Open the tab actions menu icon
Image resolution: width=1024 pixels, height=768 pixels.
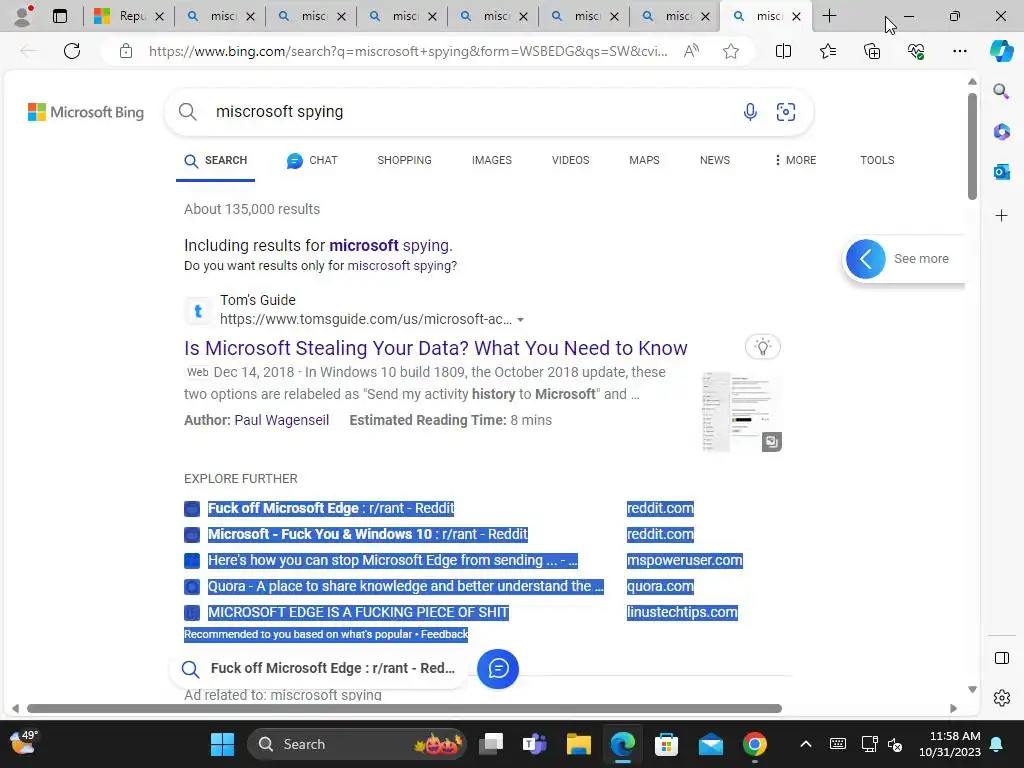pyautogui.click(x=60, y=16)
